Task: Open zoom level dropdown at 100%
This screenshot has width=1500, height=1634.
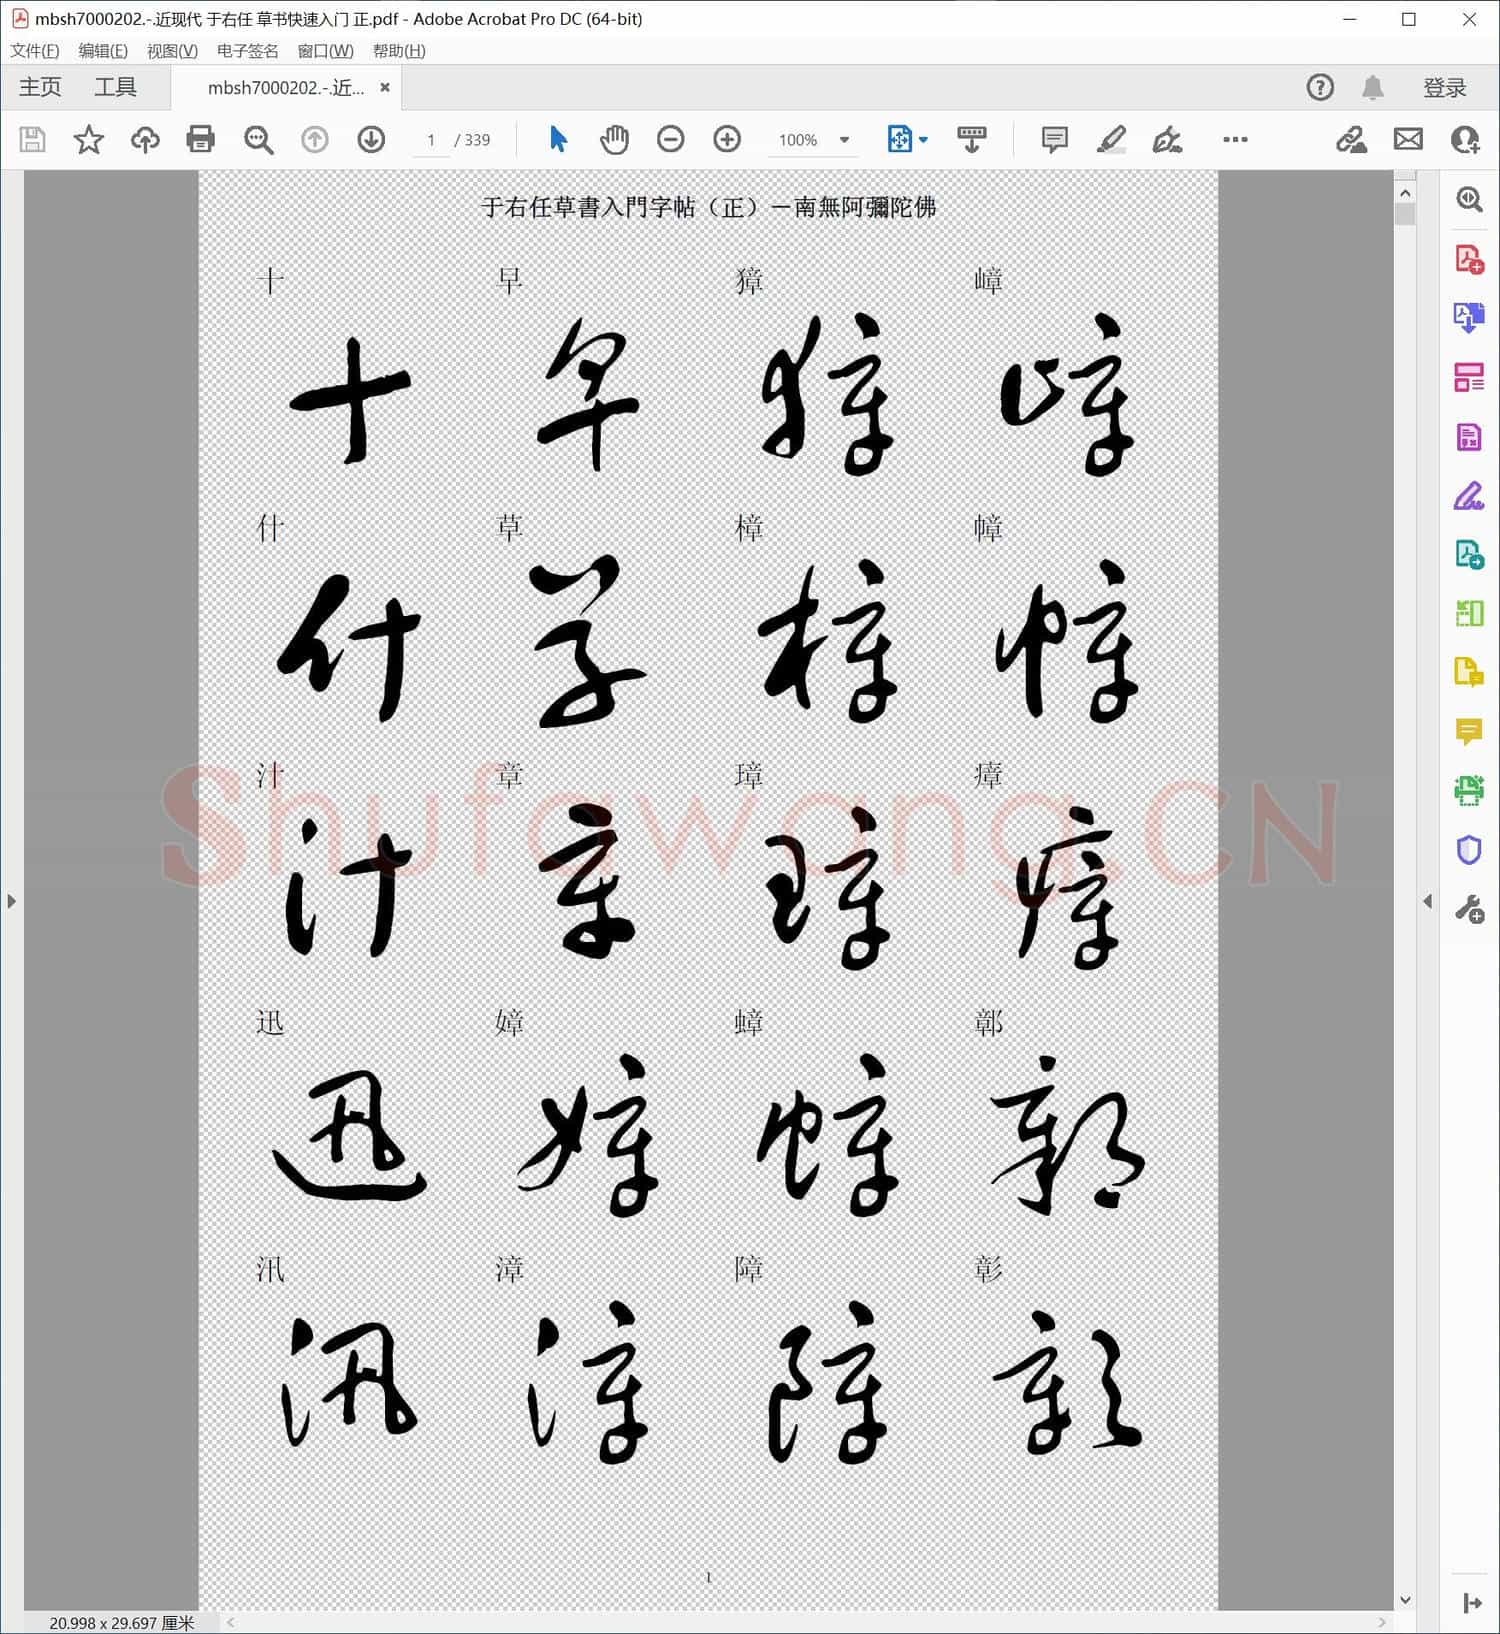Action: pyautogui.click(x=844, y=140)
